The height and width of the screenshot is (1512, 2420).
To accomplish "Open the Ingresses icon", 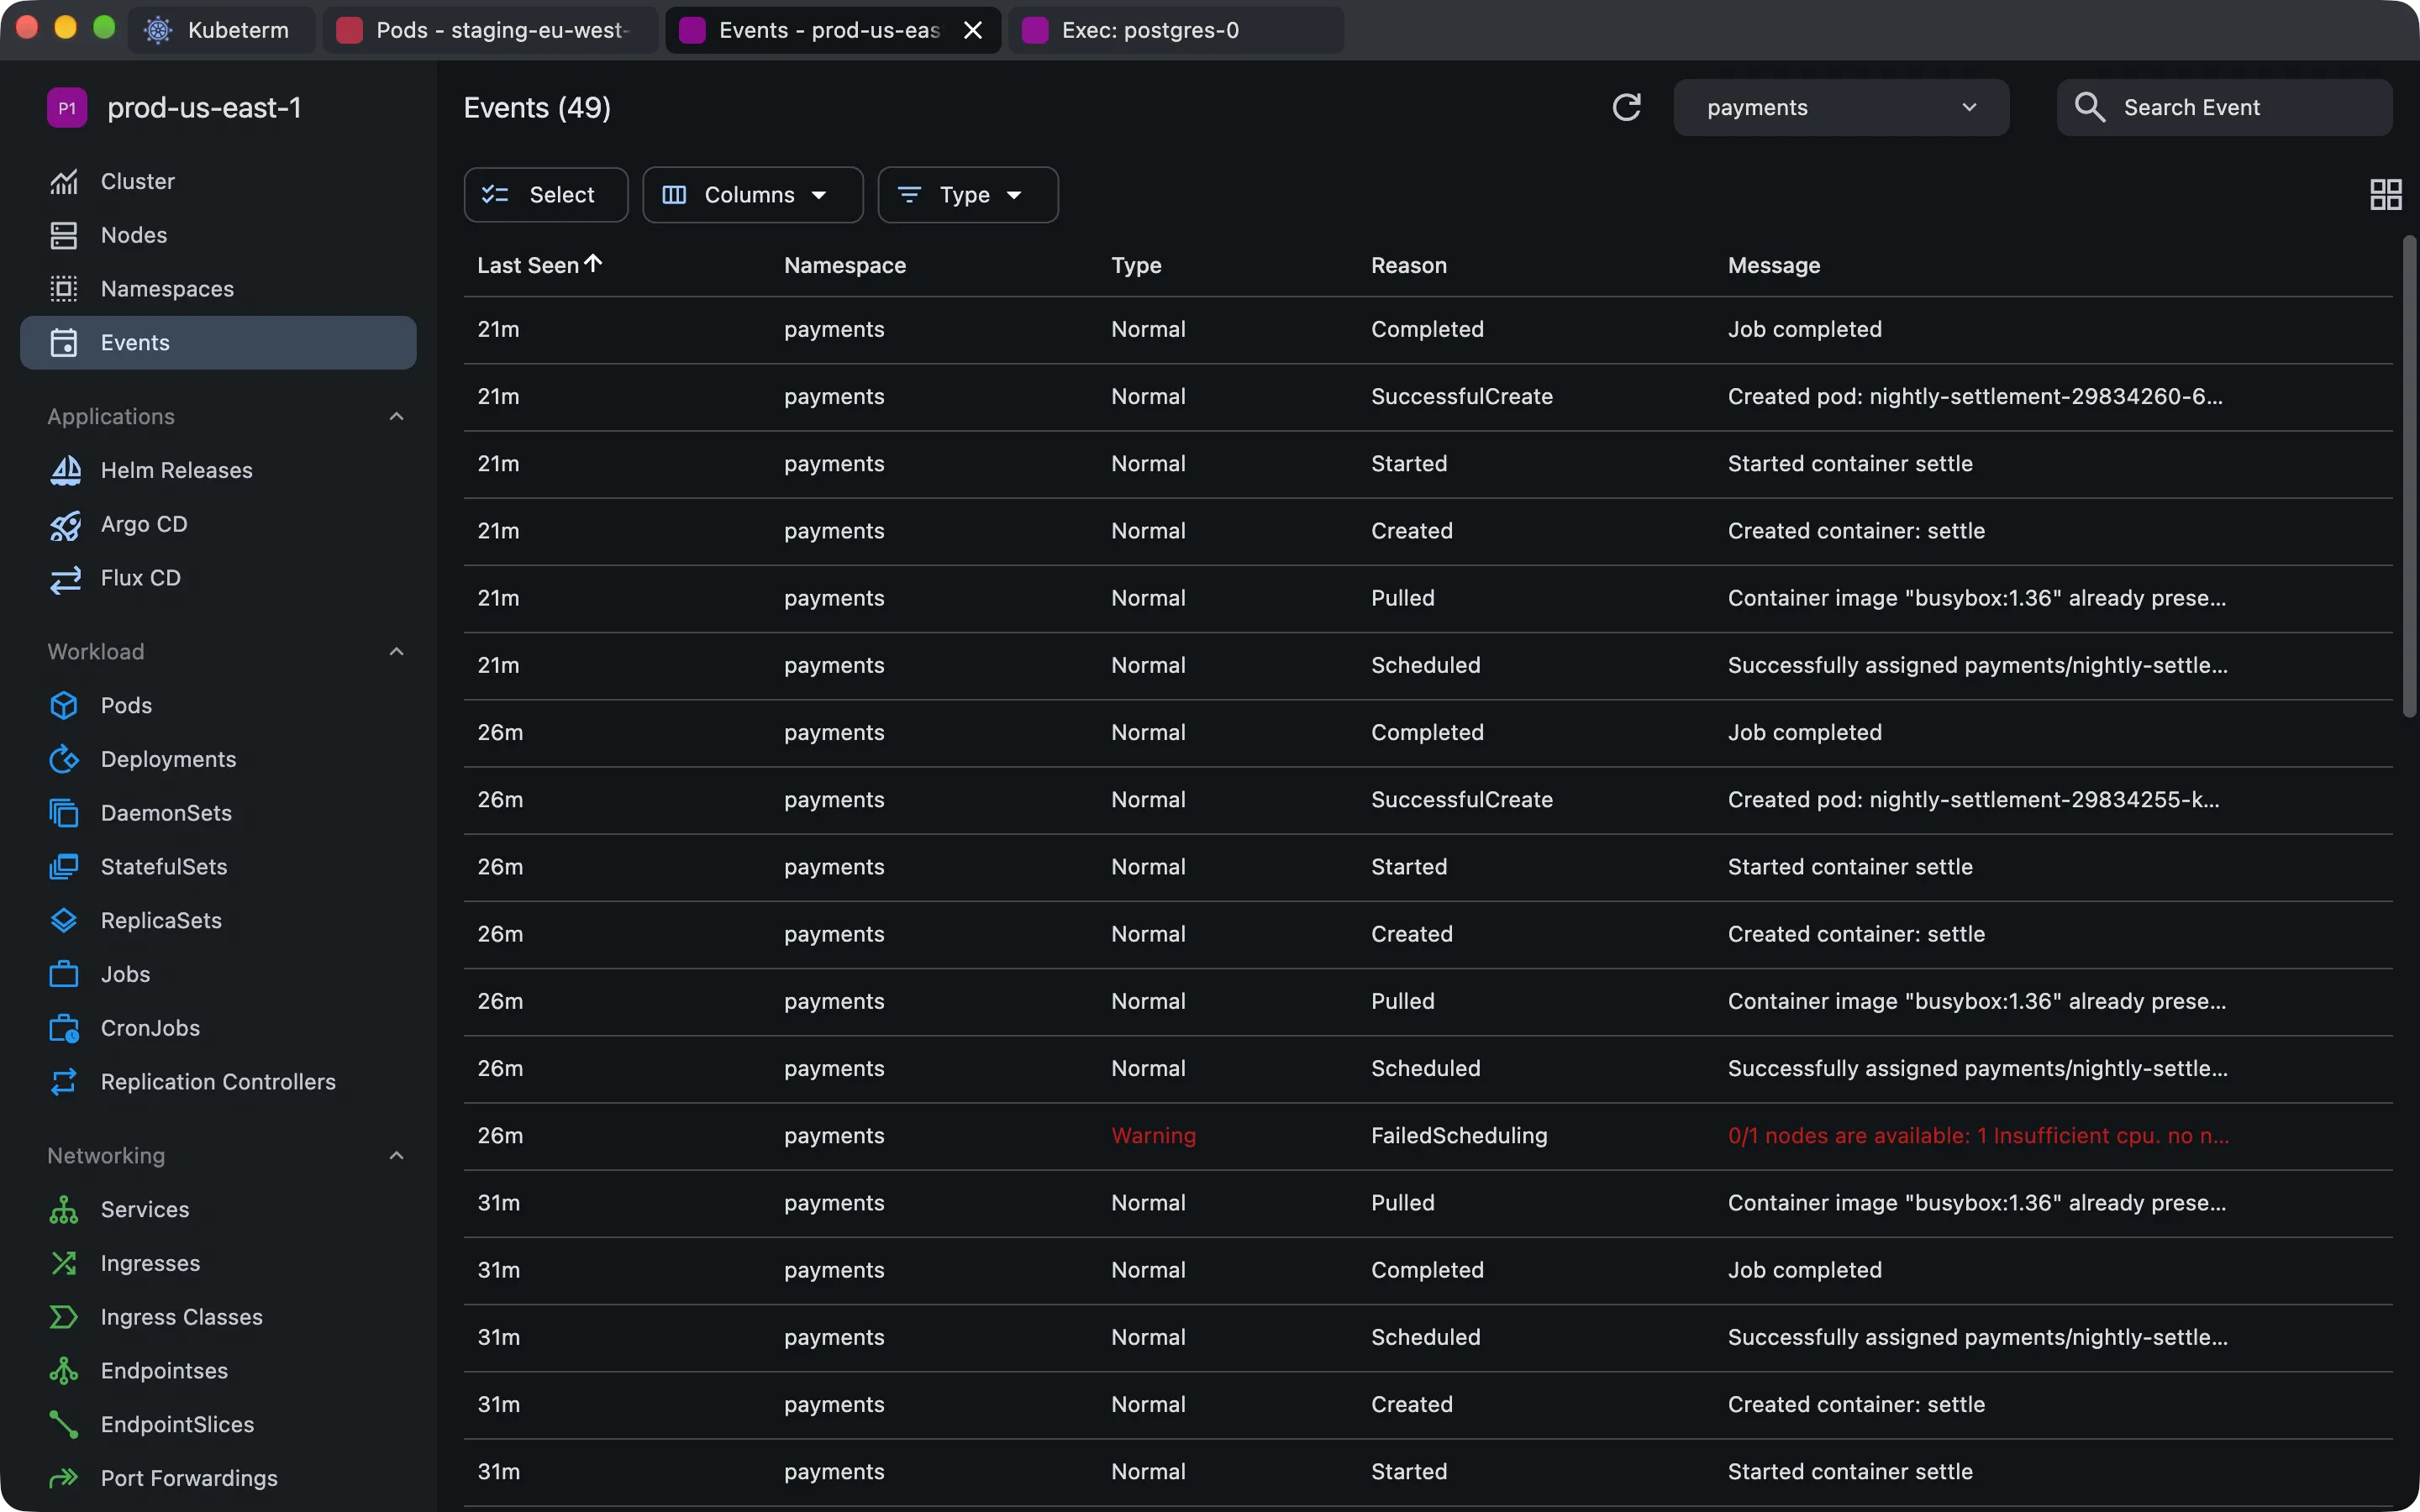I will [x=64, y=1263].
